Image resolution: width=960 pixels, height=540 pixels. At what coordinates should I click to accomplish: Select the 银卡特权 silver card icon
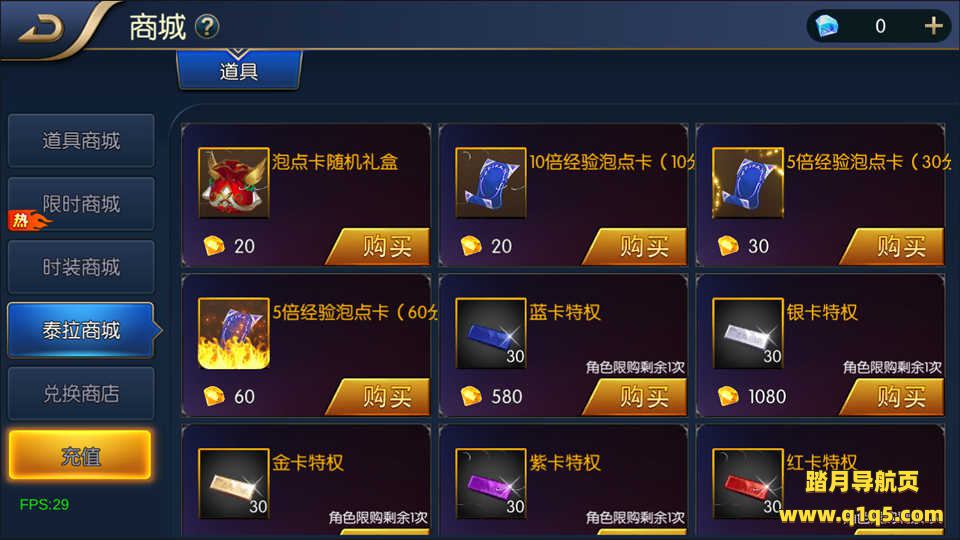click(x=748, y=333)
